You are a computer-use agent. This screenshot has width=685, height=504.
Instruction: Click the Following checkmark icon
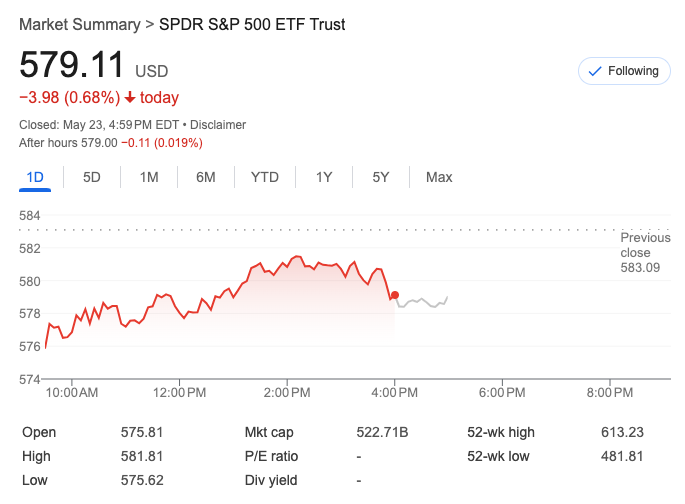pyautogui.click(x=595, y=71)
